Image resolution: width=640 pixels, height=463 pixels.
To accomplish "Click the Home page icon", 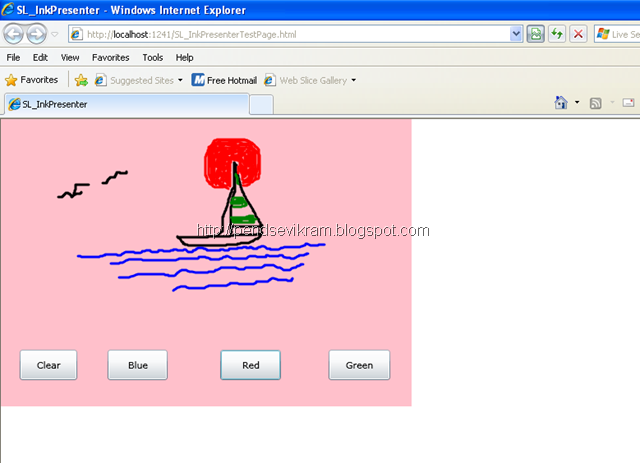I will (x=561, y=102).
